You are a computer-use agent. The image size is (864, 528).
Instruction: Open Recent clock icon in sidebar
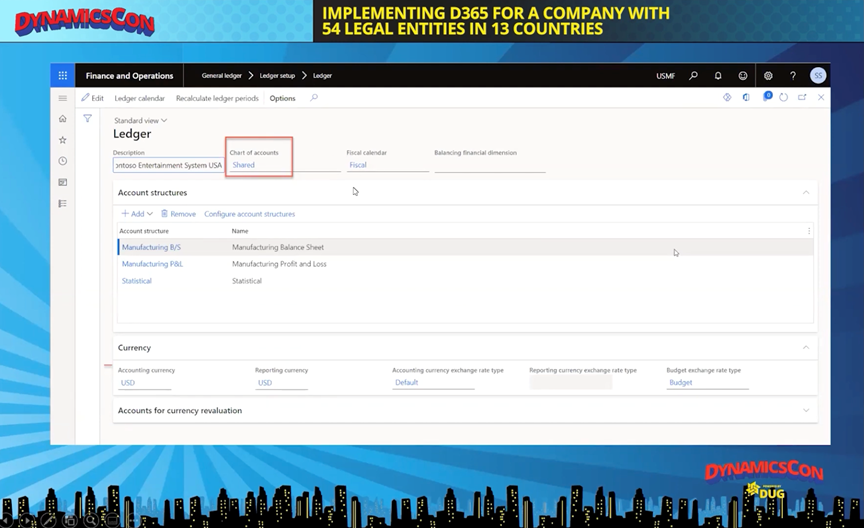[62, 161]
